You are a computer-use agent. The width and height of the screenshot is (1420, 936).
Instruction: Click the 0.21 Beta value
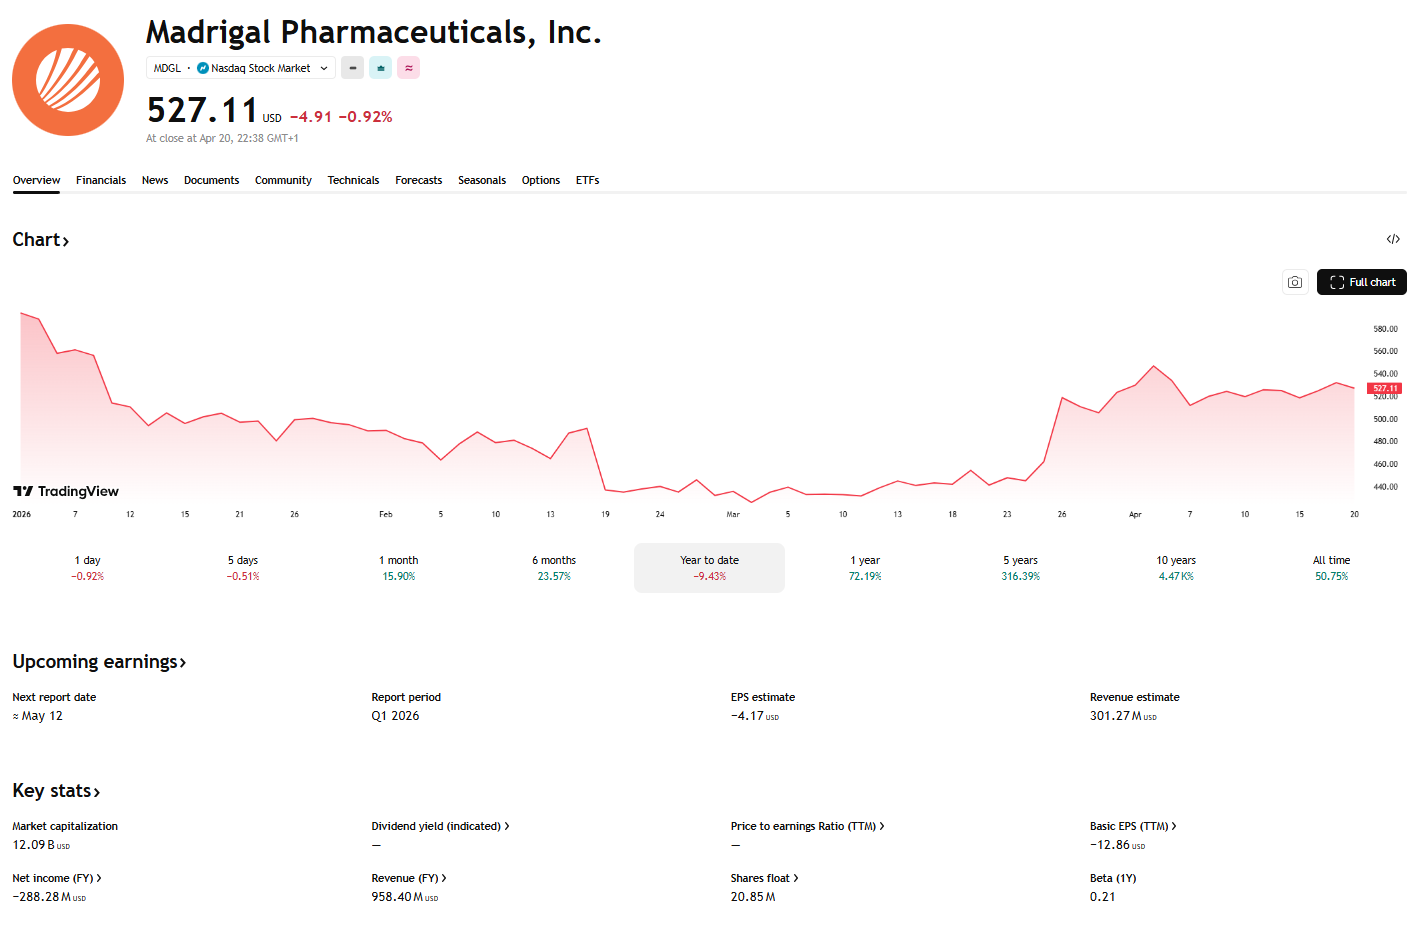tap(1102, 897)
